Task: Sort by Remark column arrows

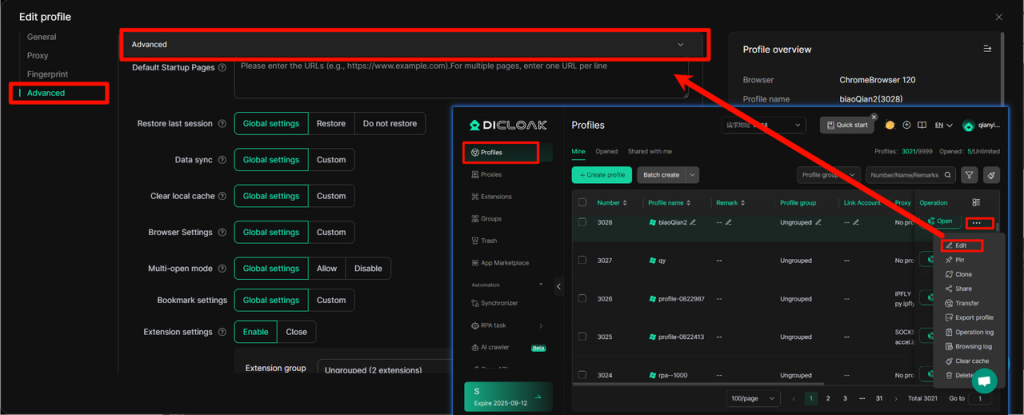Action: point(743,203)
